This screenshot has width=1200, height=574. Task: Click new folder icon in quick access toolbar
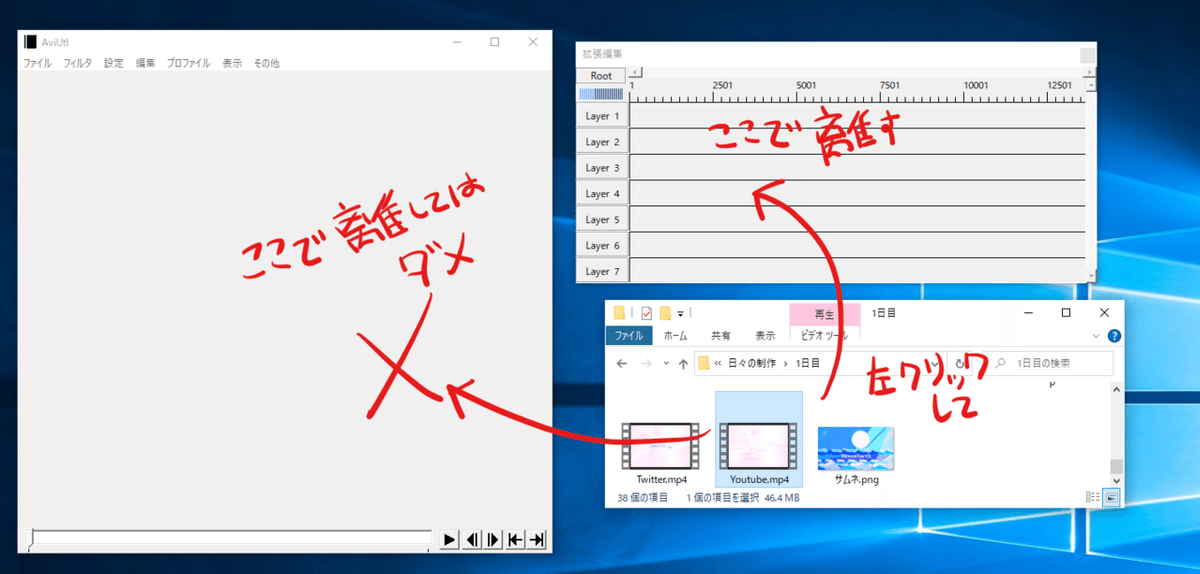coord(664,313)
